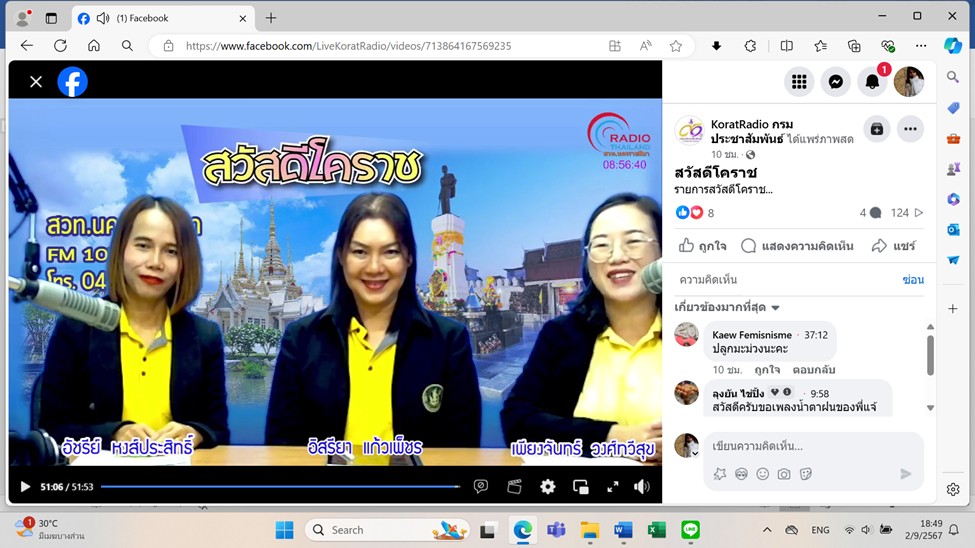This screenshot has height=548, width=975.
Task: Click the KoratRadio page avatar
Action: click(690, 130)
